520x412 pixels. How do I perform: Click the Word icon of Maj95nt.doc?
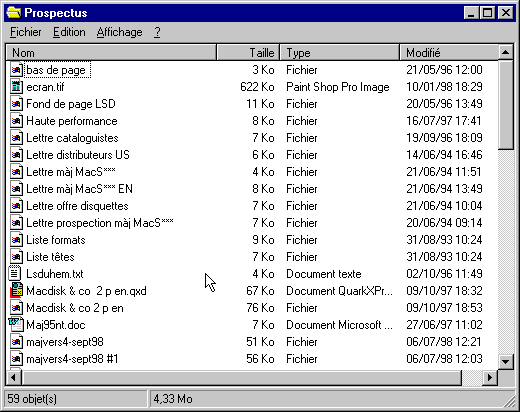(16, 325)
